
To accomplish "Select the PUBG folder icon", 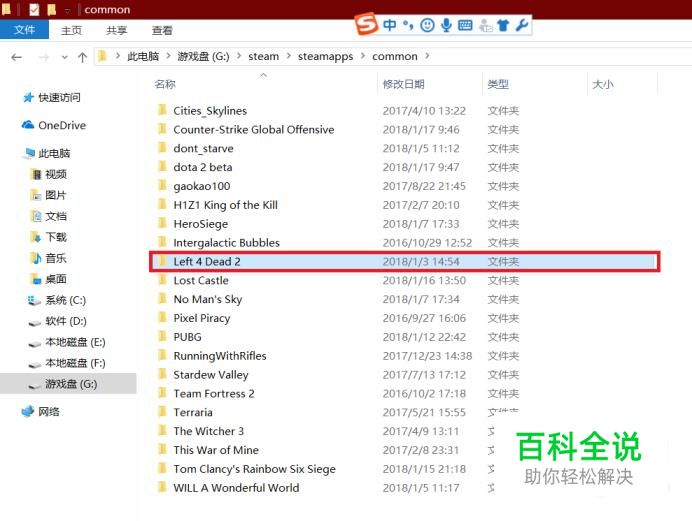I will tap(162, 337).
